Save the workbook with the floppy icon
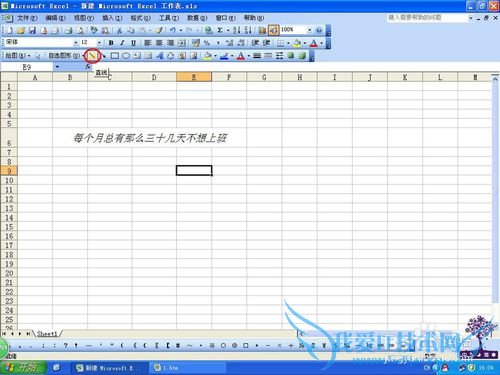The width and height of the screenshot is (500, 375). (x=32, y=30)
